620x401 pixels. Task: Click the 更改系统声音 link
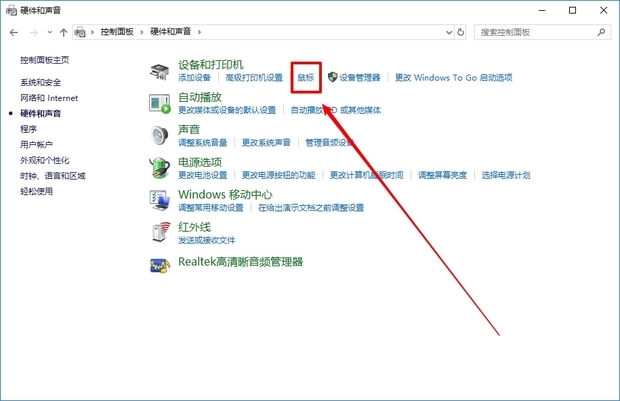(x=267, y=142)
